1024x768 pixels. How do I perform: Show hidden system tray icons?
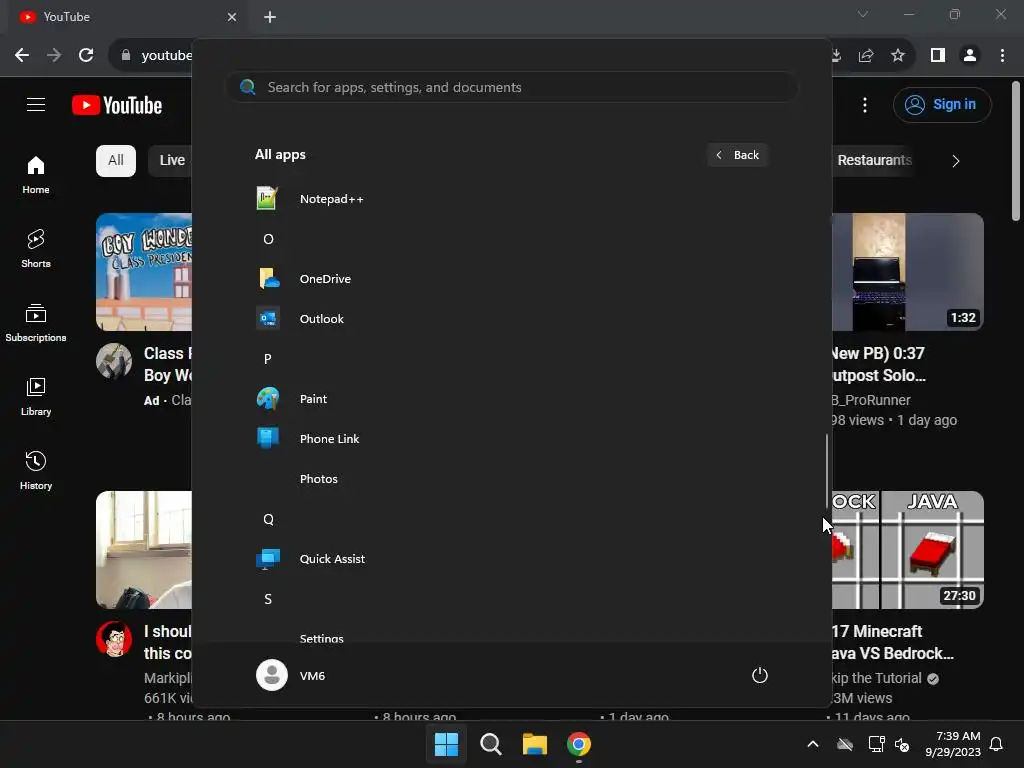pyautogui.click(x=813, y=744)
